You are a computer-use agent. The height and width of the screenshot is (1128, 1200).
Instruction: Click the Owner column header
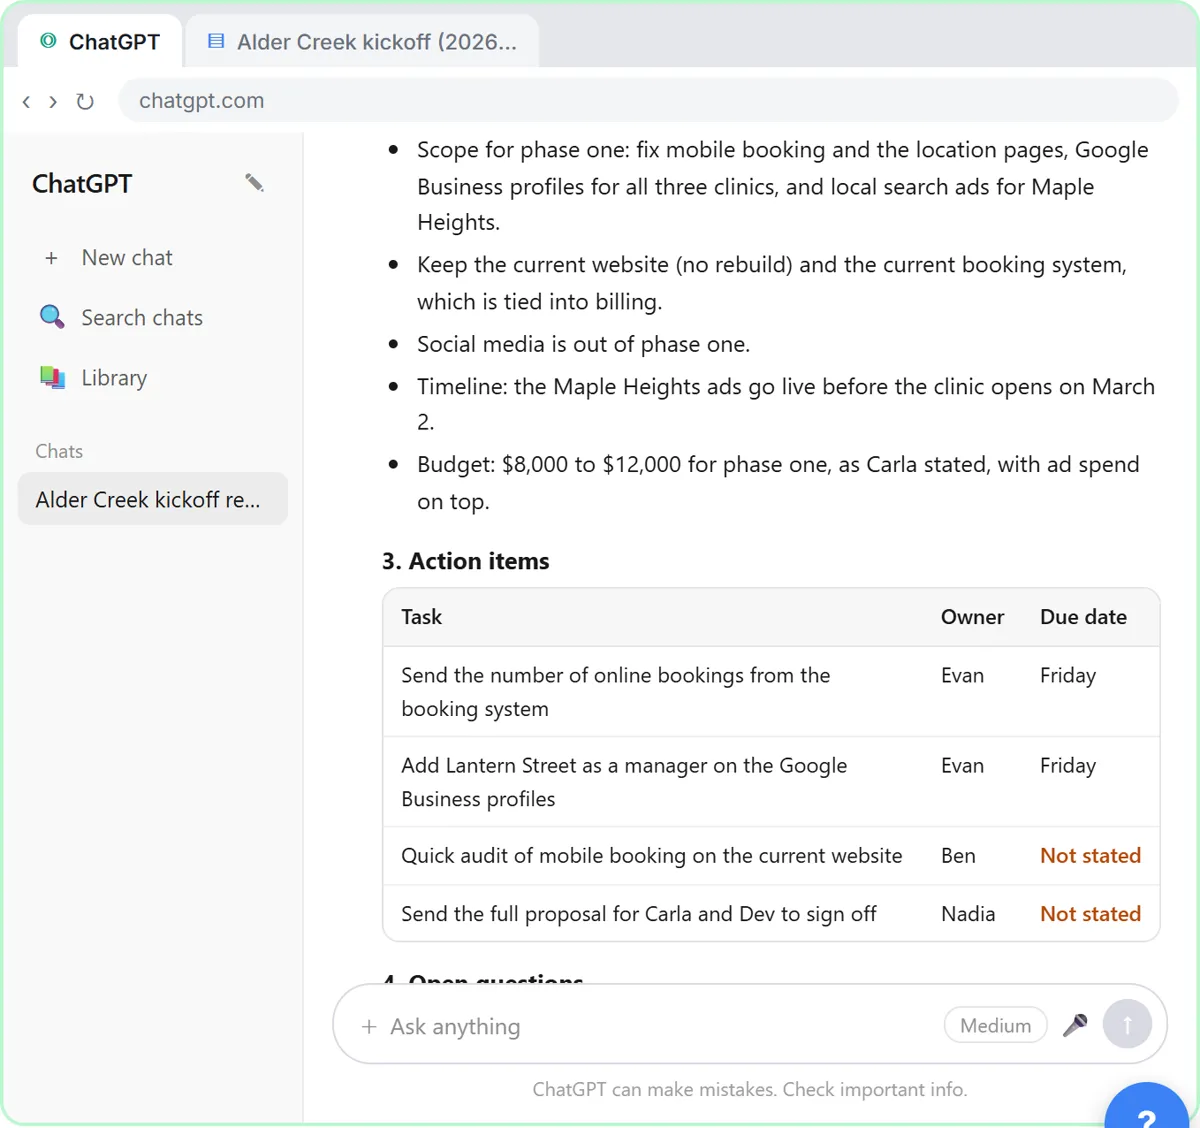coord(972,617)
